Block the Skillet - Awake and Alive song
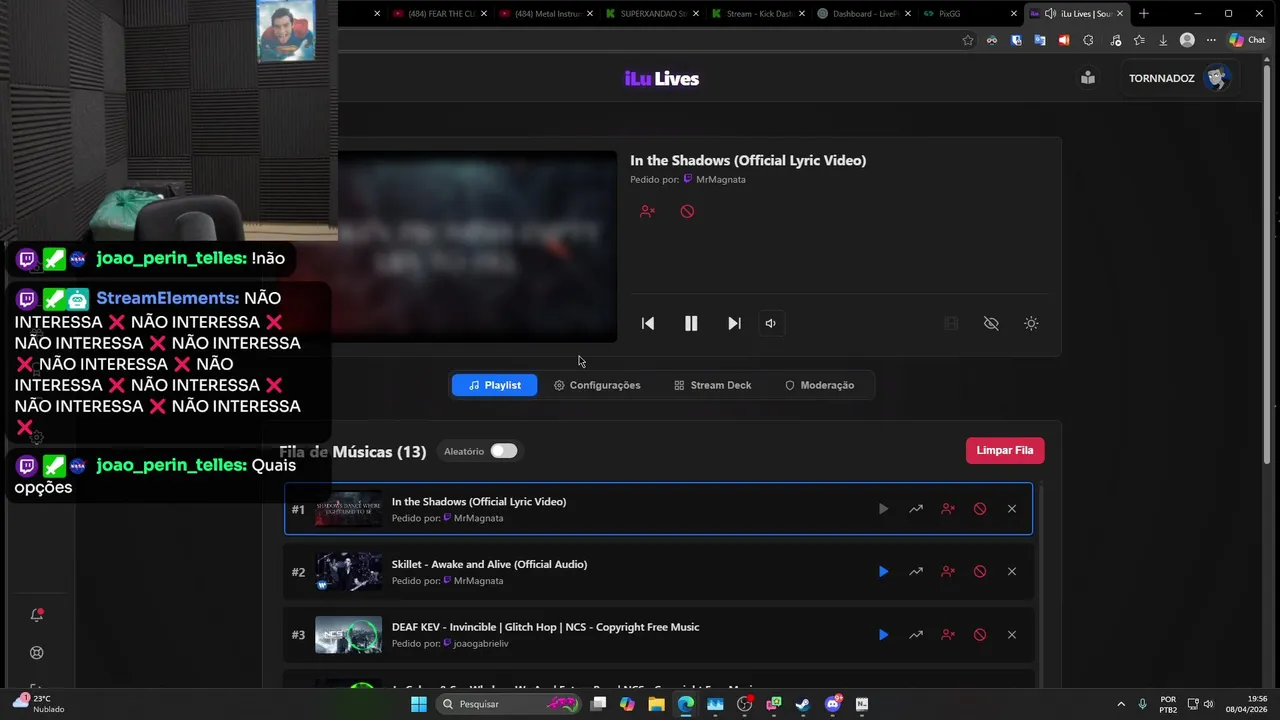Viewport: 1280px width, 720px height. (980, 572)
